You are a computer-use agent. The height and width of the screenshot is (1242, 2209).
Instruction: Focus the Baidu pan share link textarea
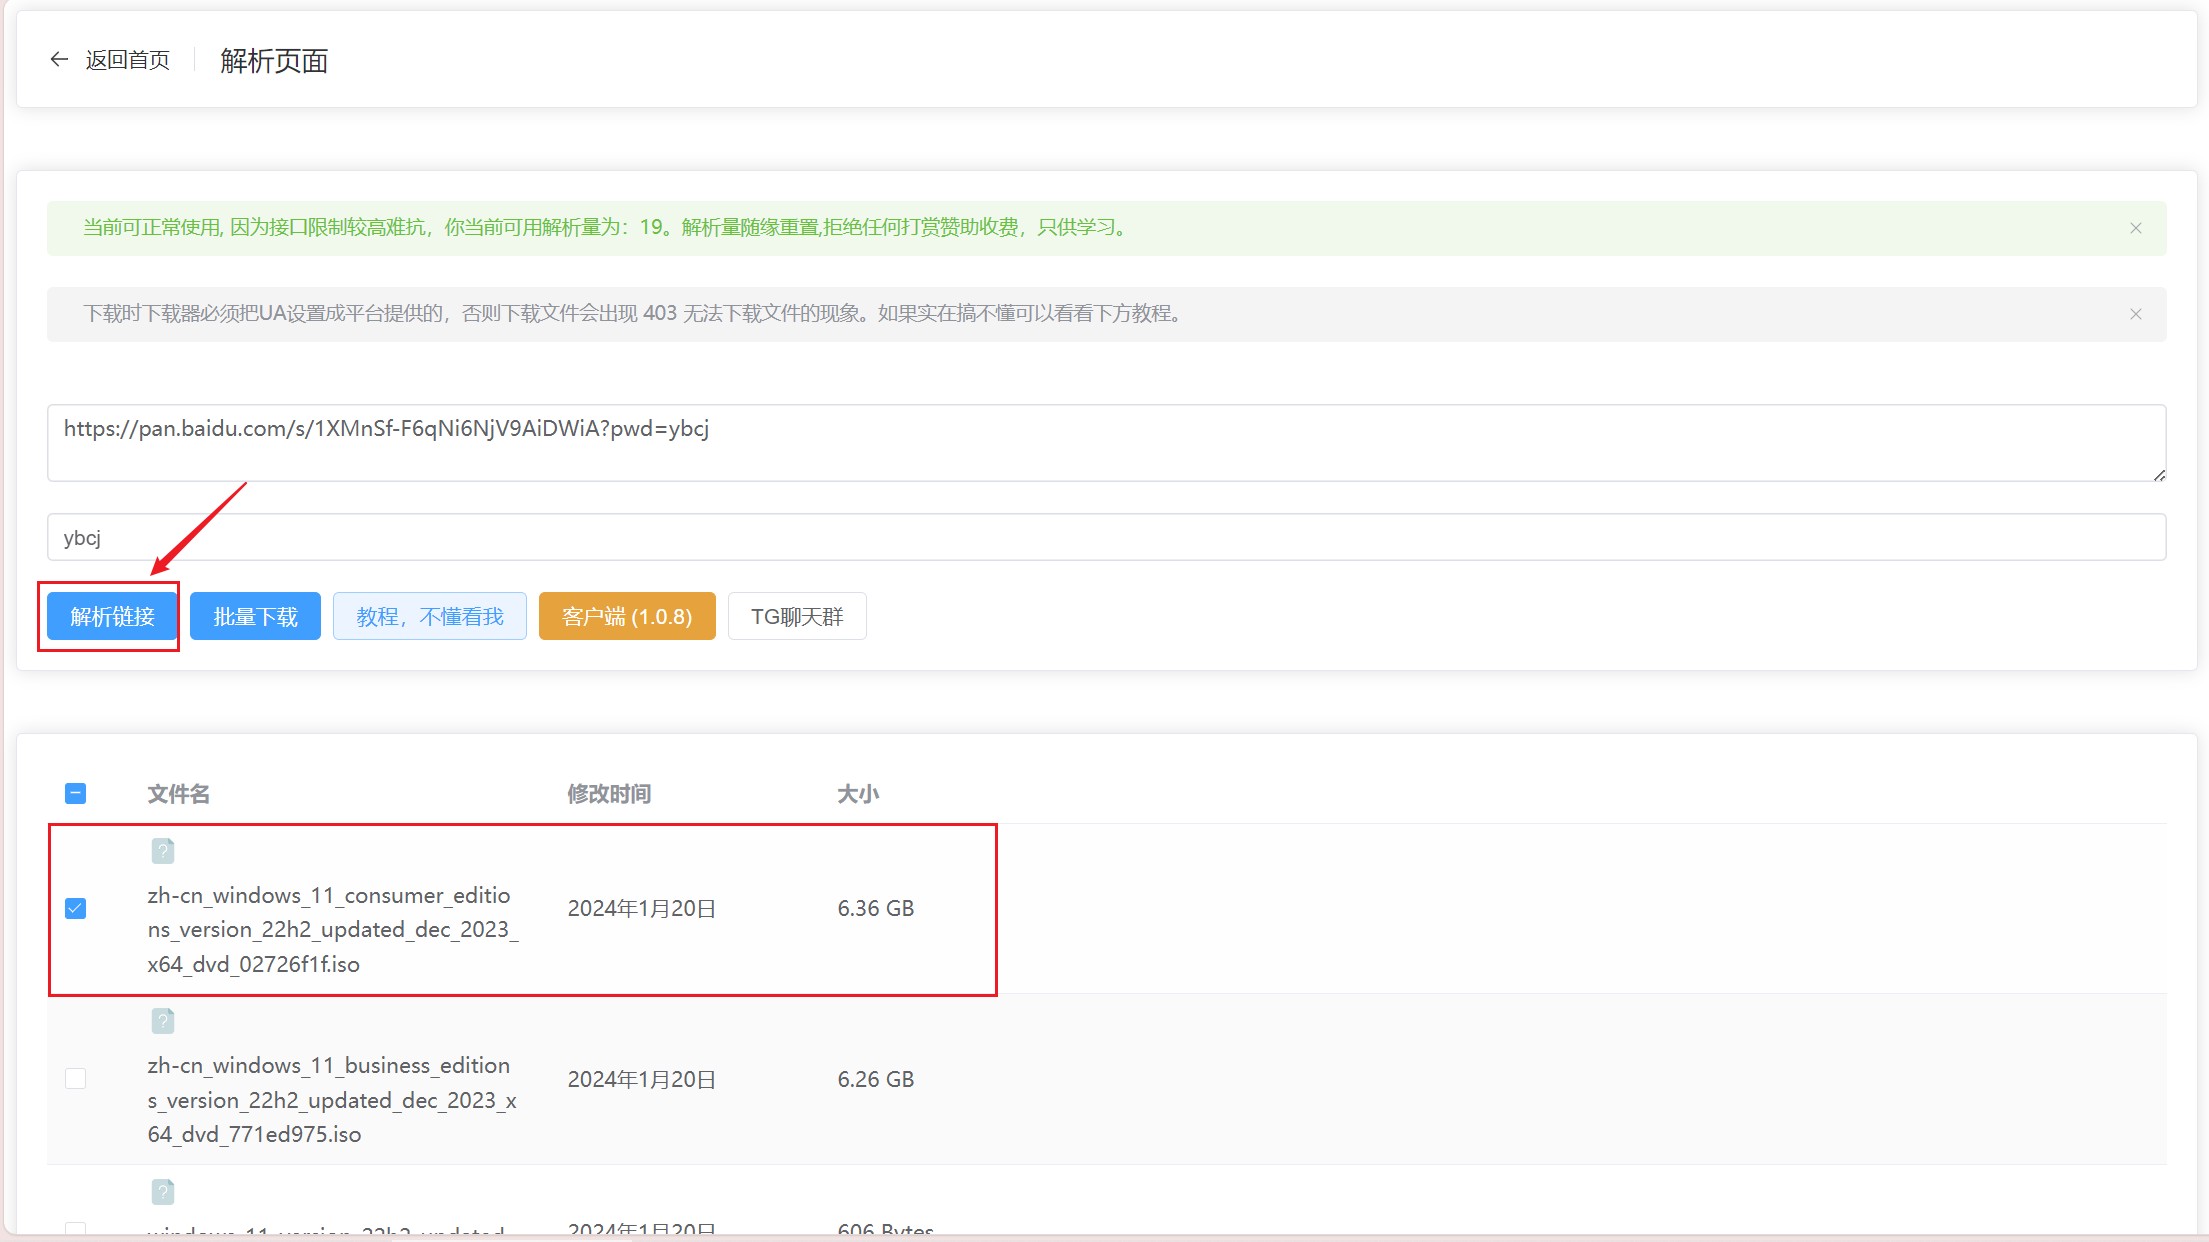1106,443
